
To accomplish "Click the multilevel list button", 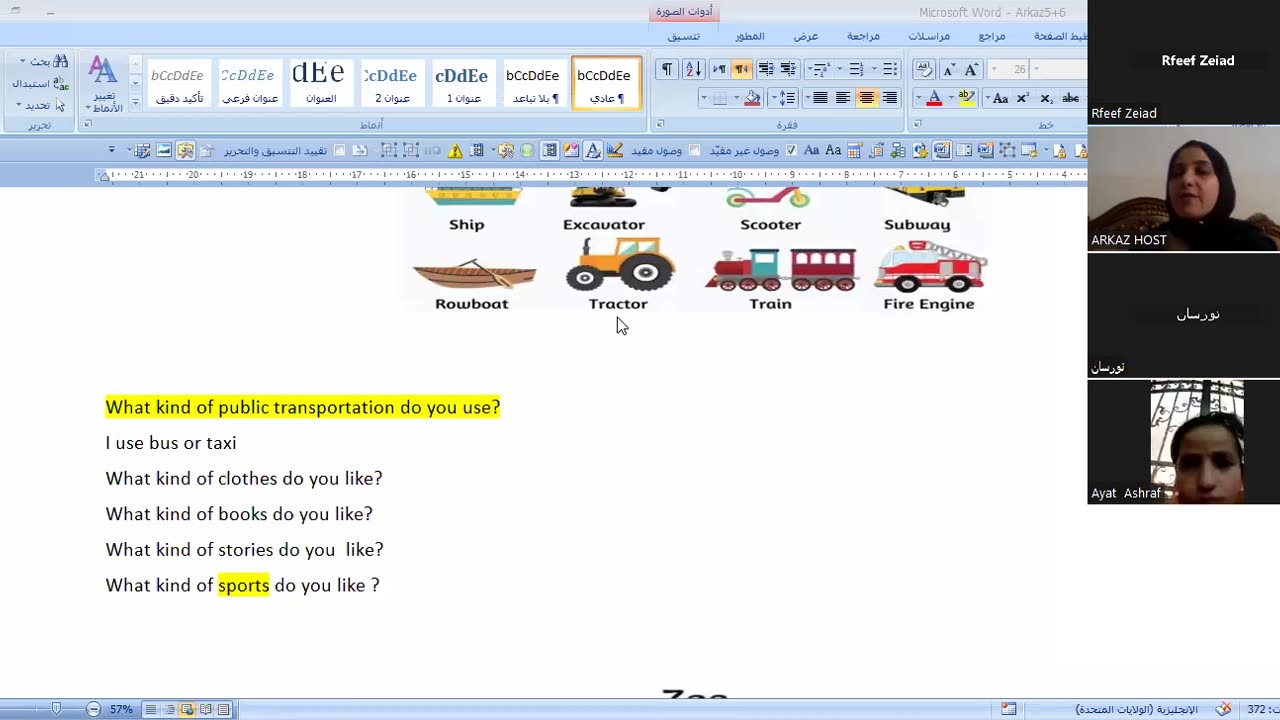I will tap(819, 69).
